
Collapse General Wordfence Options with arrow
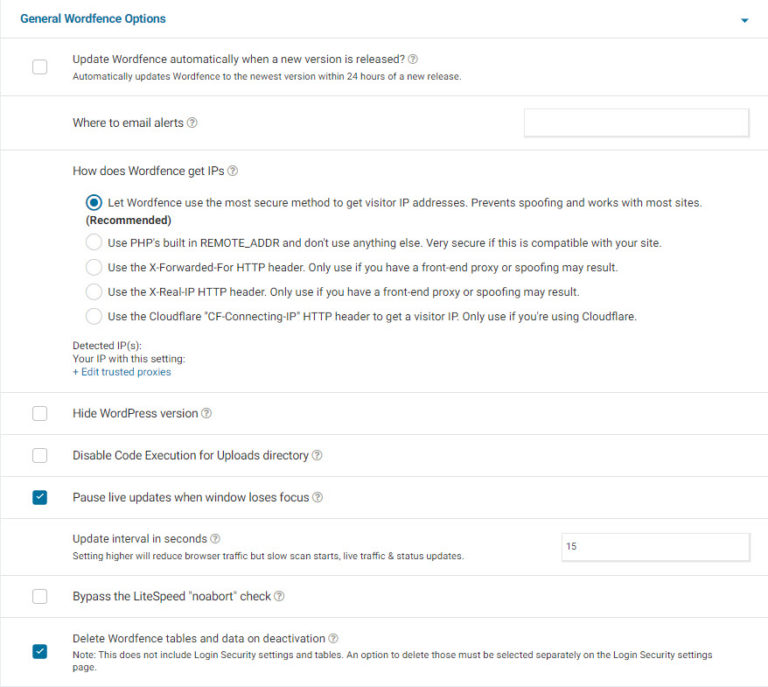744,20
